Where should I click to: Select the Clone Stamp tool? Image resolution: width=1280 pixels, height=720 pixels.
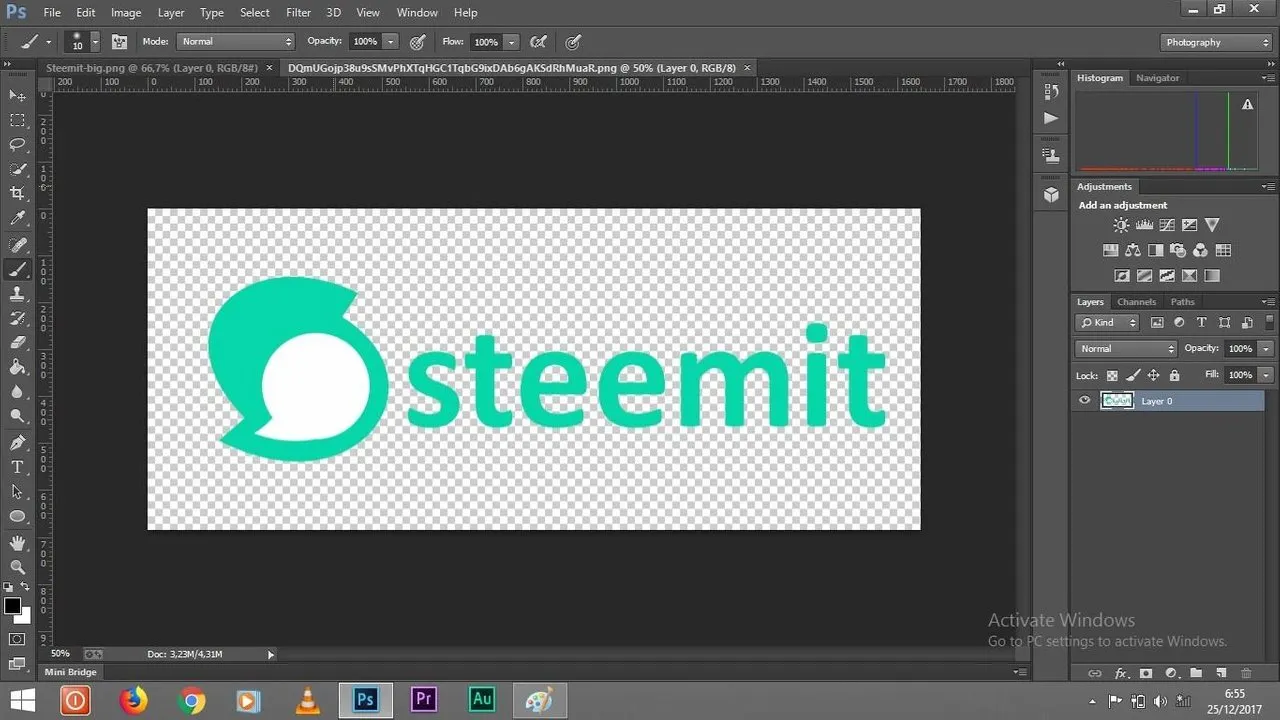[x=17, y=294]
